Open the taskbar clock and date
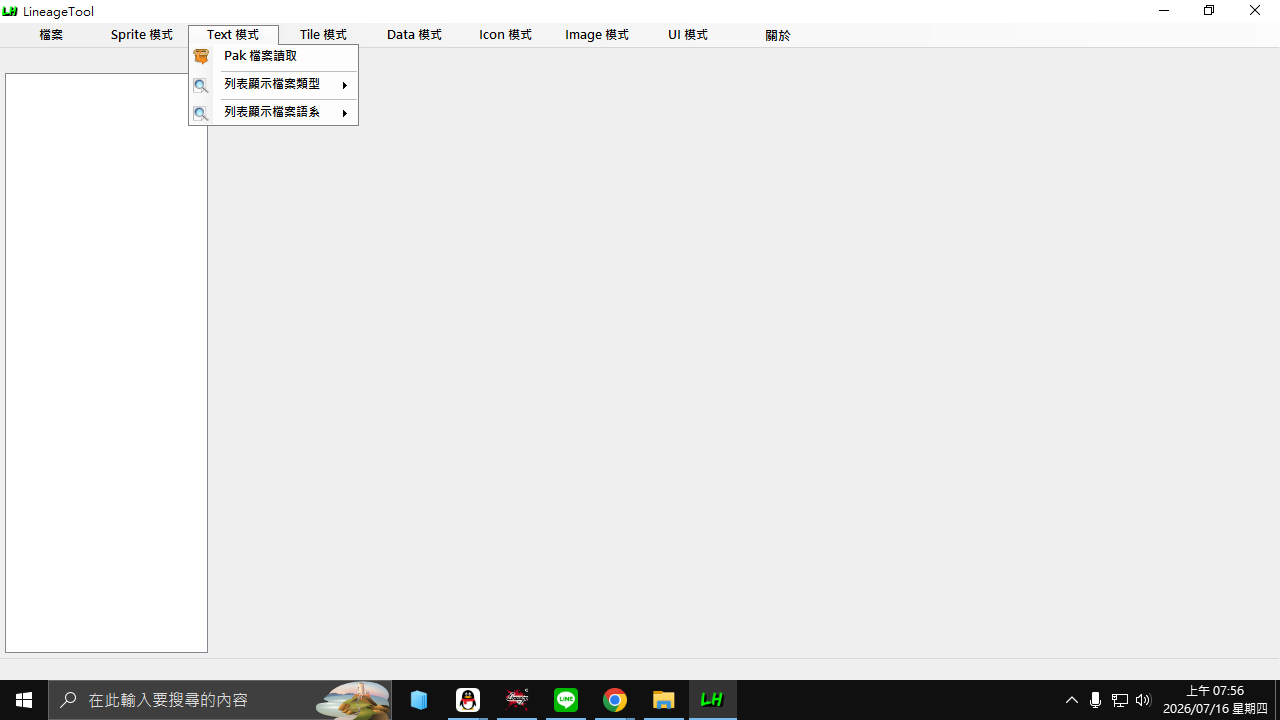This screenshot has height=720, width=1280. (1215, 700)
